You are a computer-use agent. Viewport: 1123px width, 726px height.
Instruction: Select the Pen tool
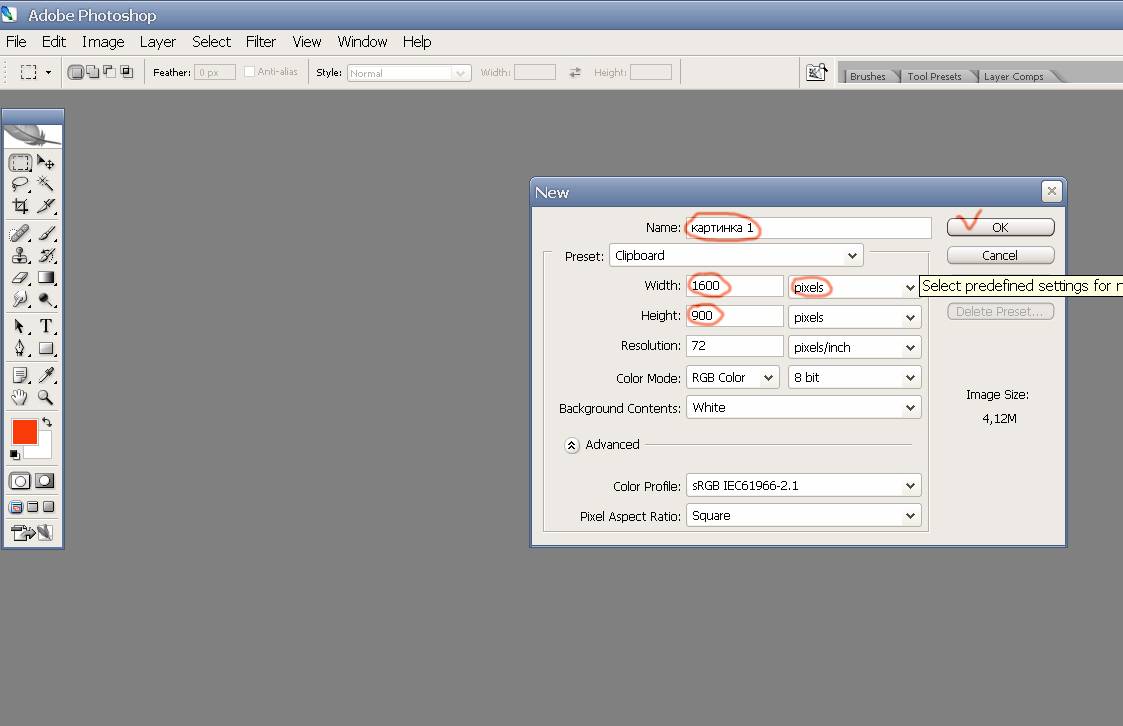[21, 349]
